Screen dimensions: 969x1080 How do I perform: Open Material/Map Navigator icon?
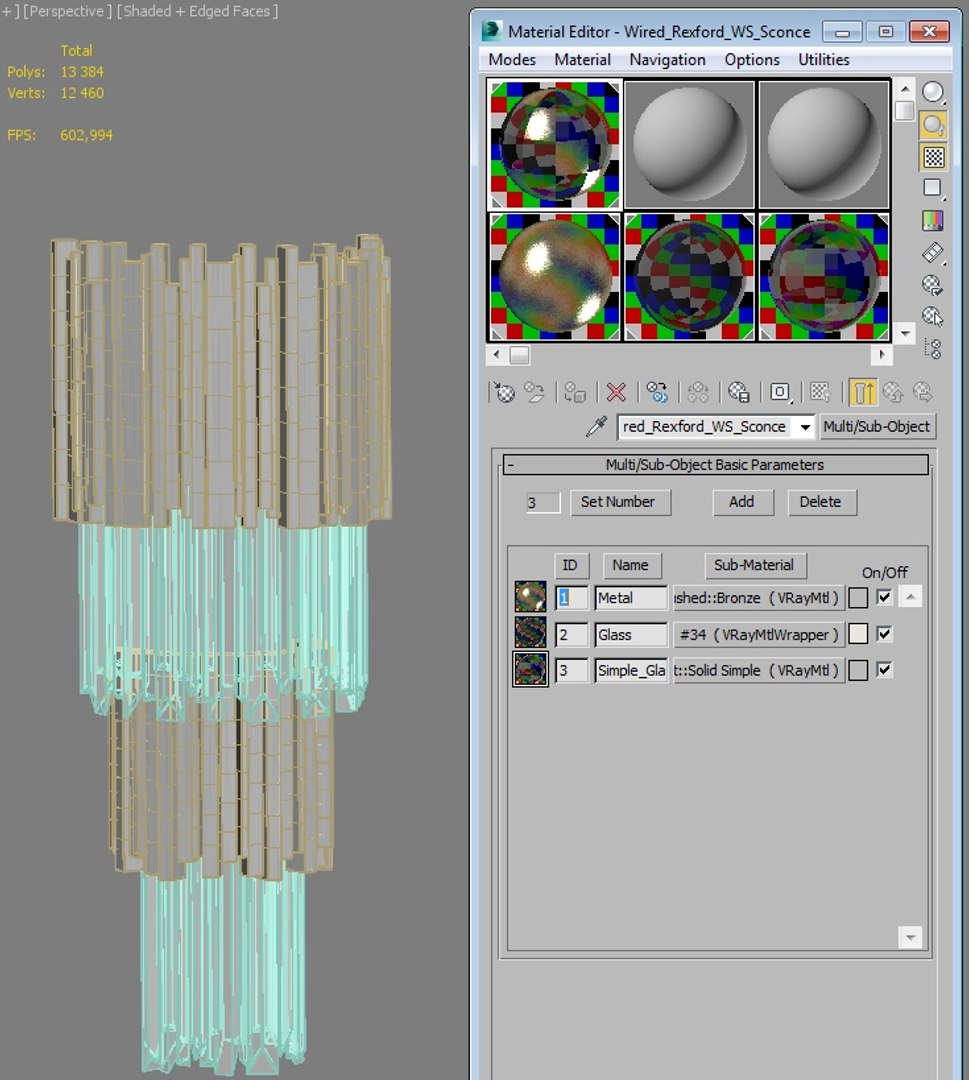tap(933, 349)
